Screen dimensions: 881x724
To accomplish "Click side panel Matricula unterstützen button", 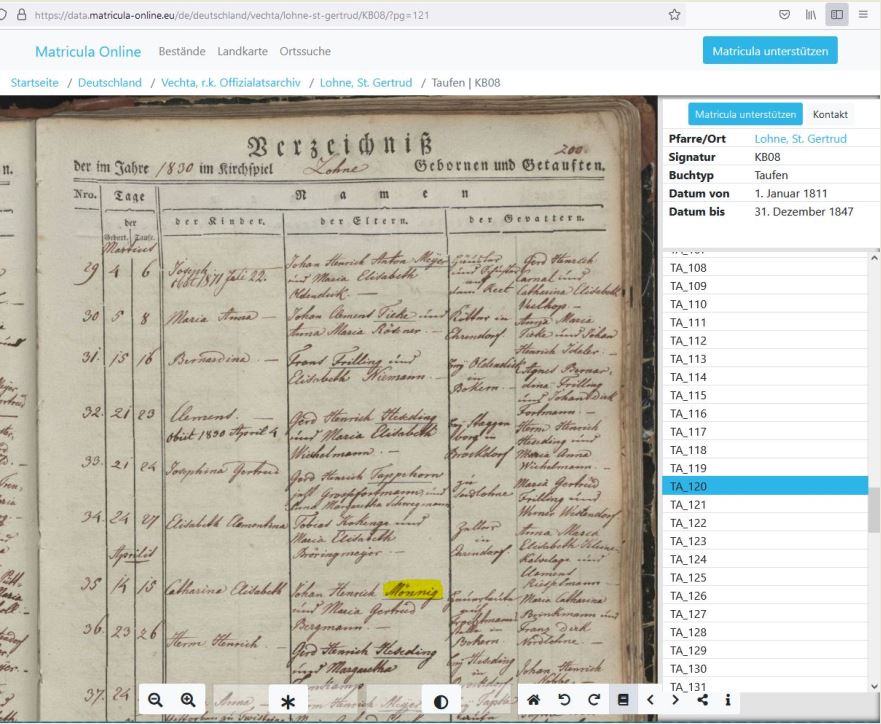I will pyautogui.click(x=745, y=114).
